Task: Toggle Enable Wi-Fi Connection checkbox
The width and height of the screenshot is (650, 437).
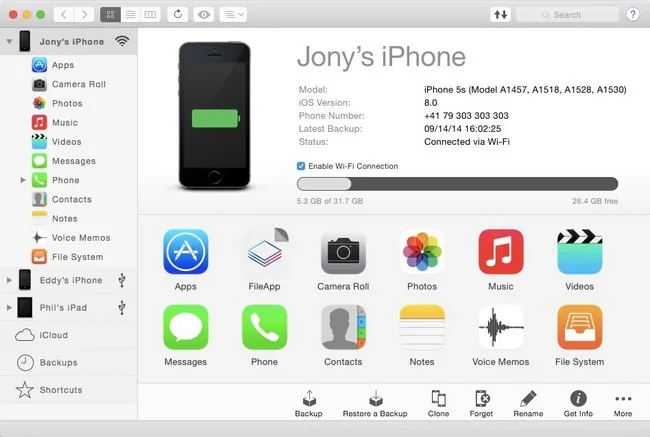Action: click(x=301, y=166)
